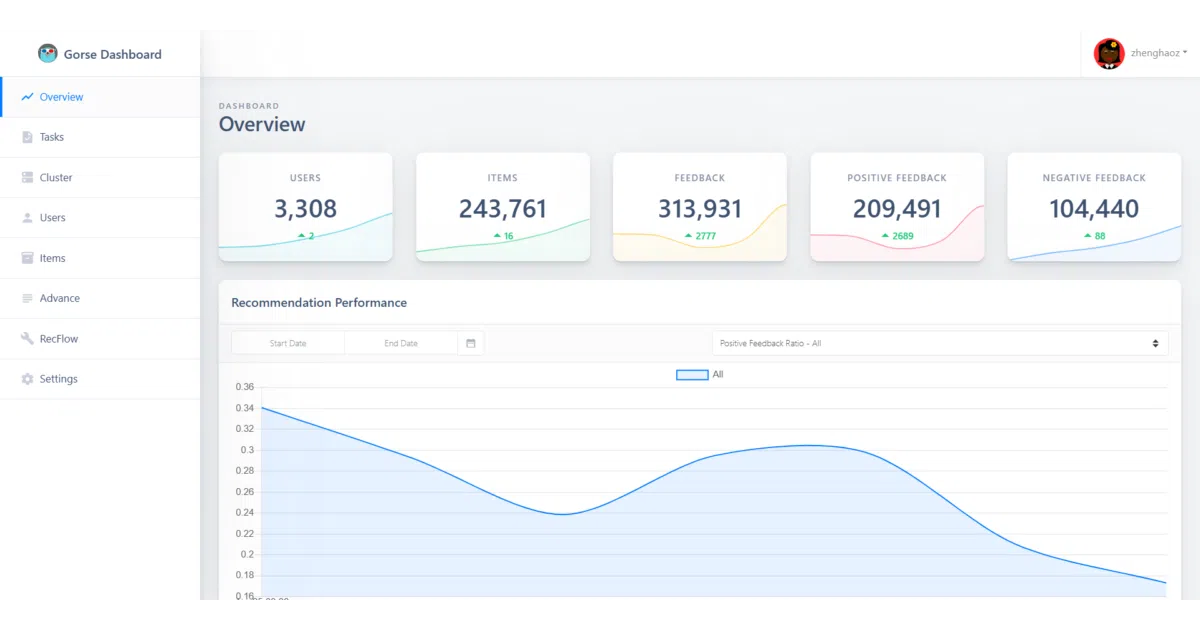Viewport: 1200px width, 630px height.
Task: Select the Positive Feedback stat card
Action: [897, 207]
